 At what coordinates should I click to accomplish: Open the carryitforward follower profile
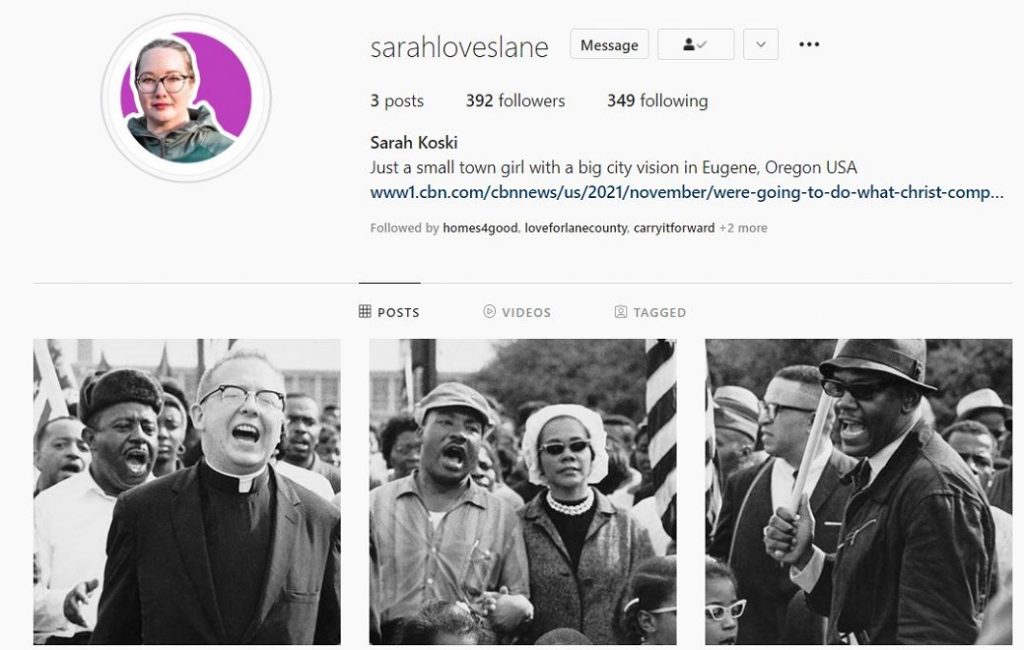pyautogui.click(x=674, y=228)
